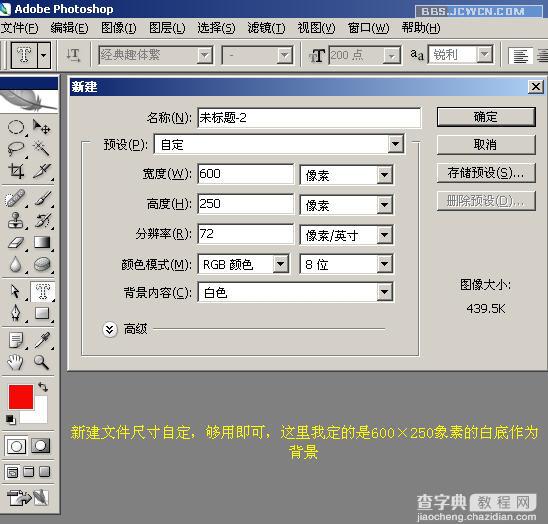Select the Hand tool
The width and height of the screenshot is (548, 524).
[16, 362]
